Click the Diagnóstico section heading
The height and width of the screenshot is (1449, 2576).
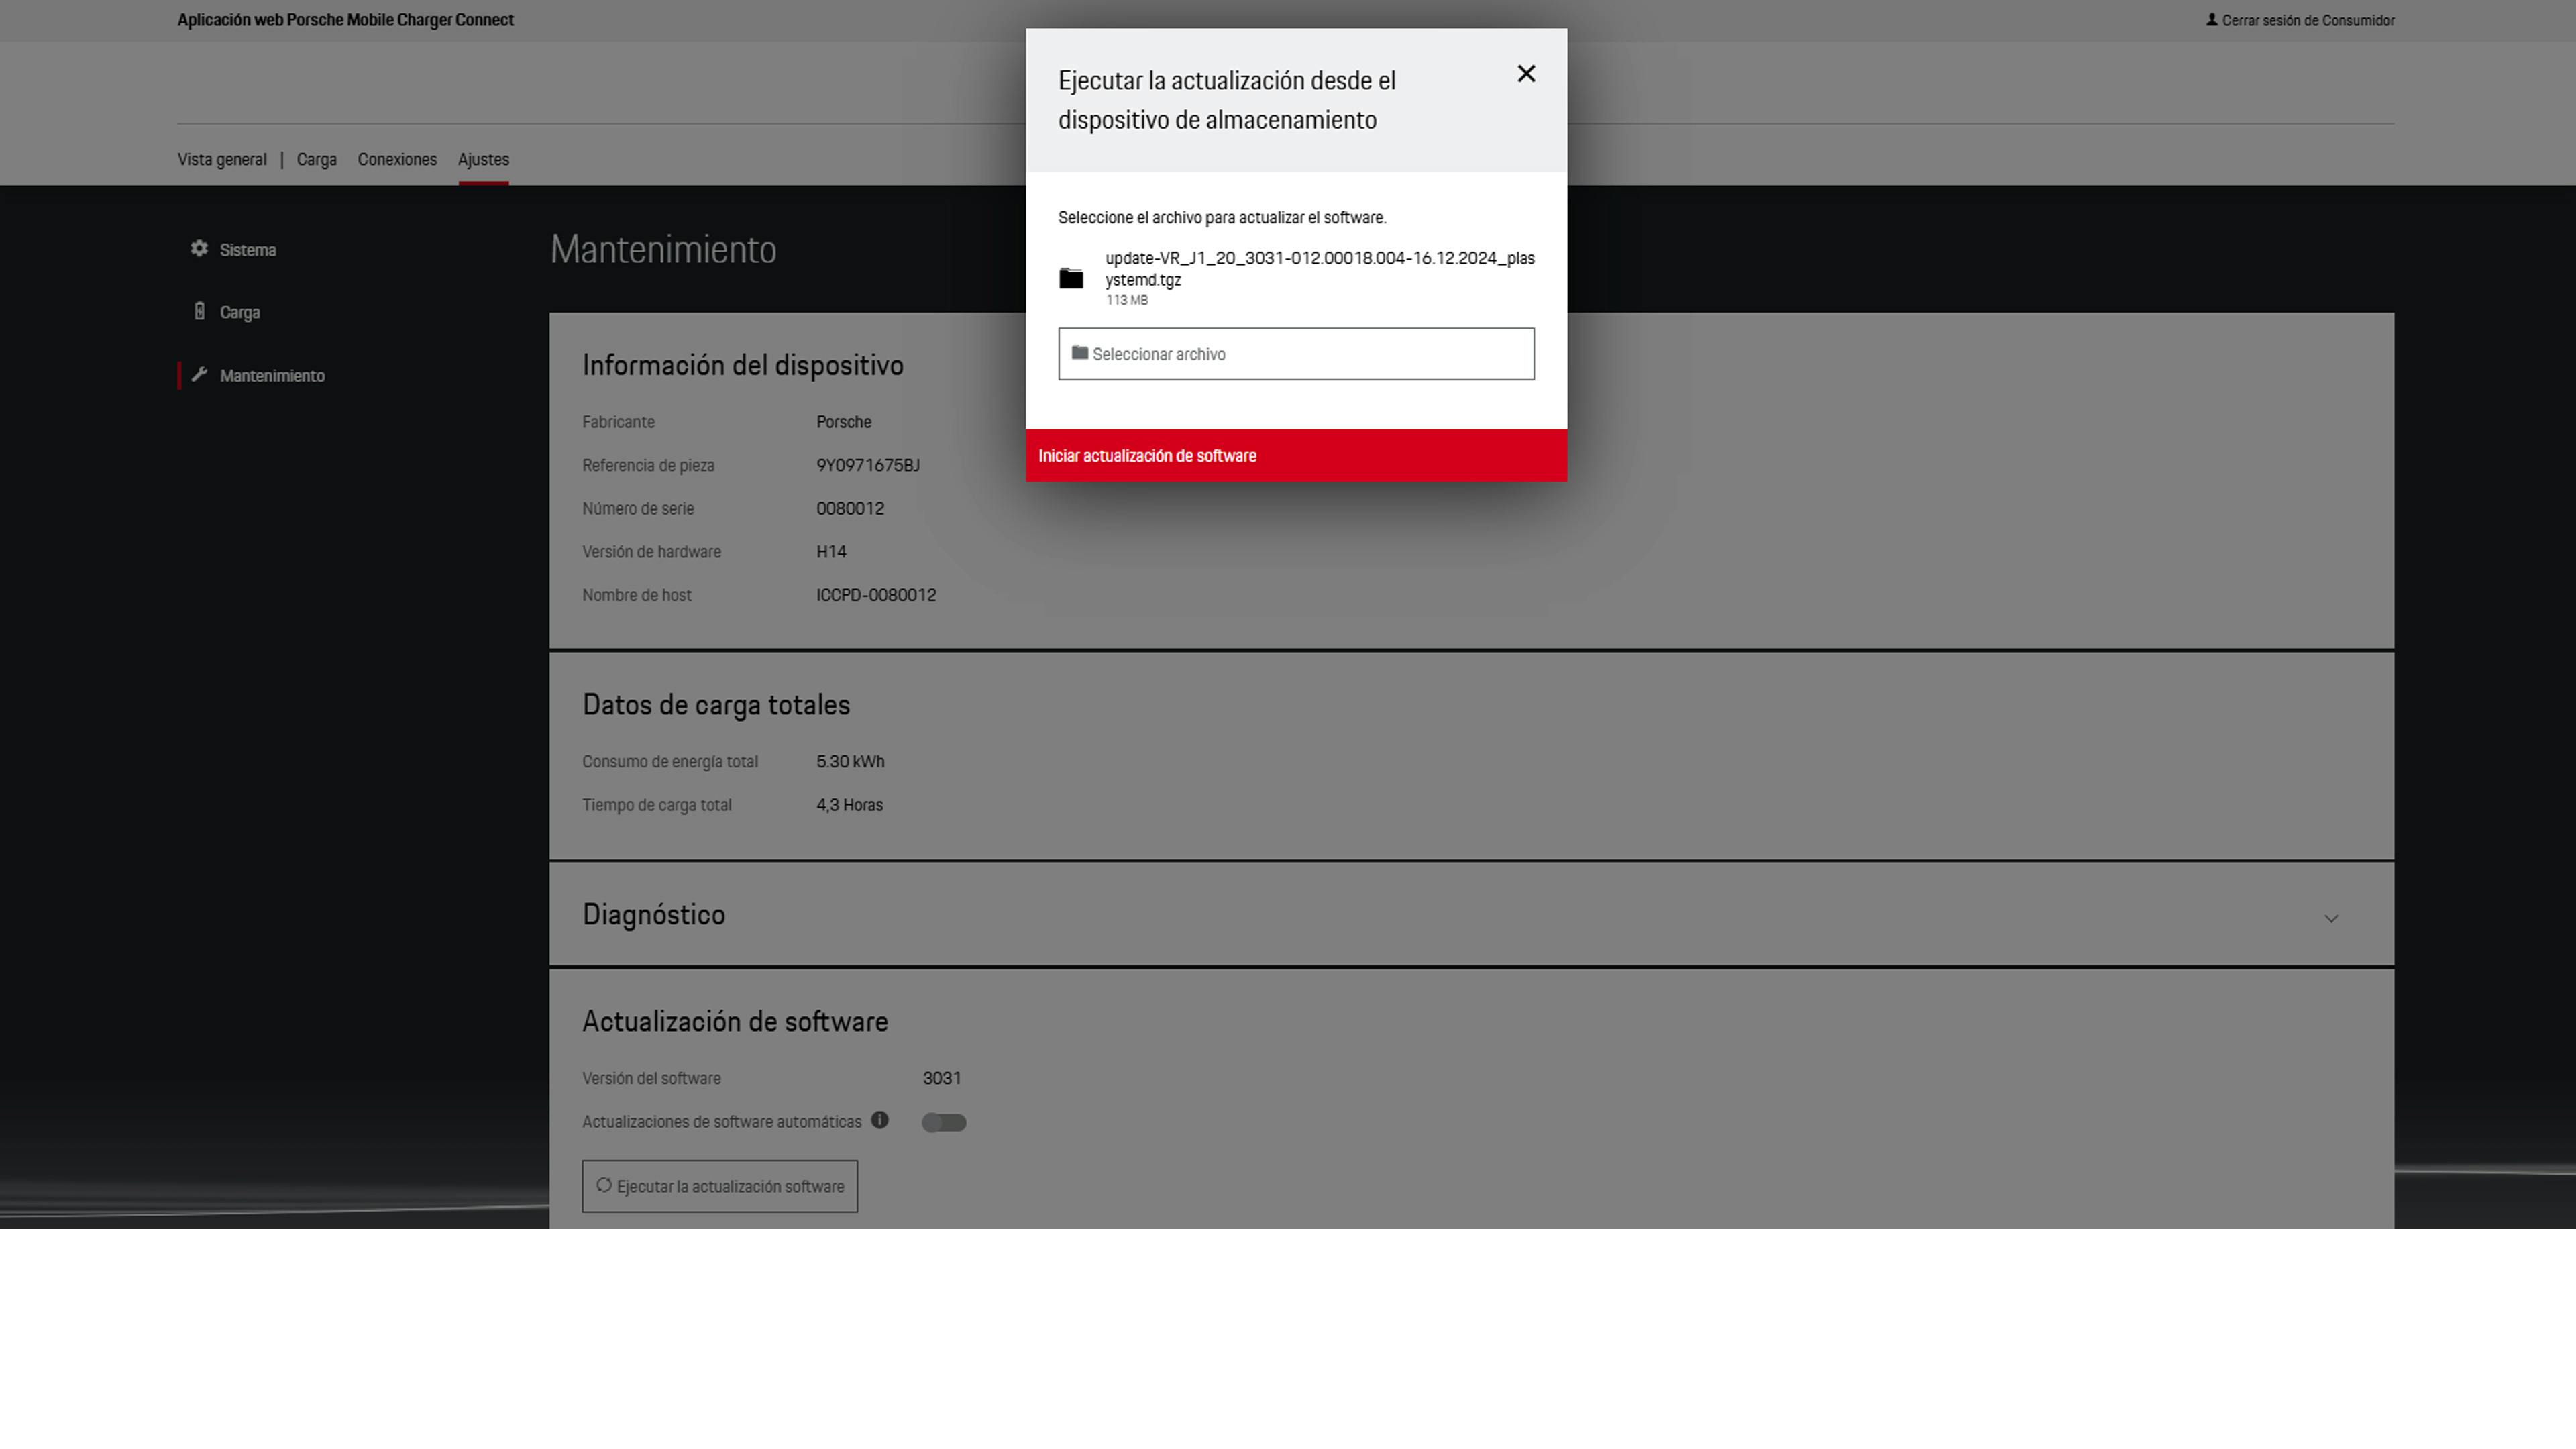click(654, 915)
